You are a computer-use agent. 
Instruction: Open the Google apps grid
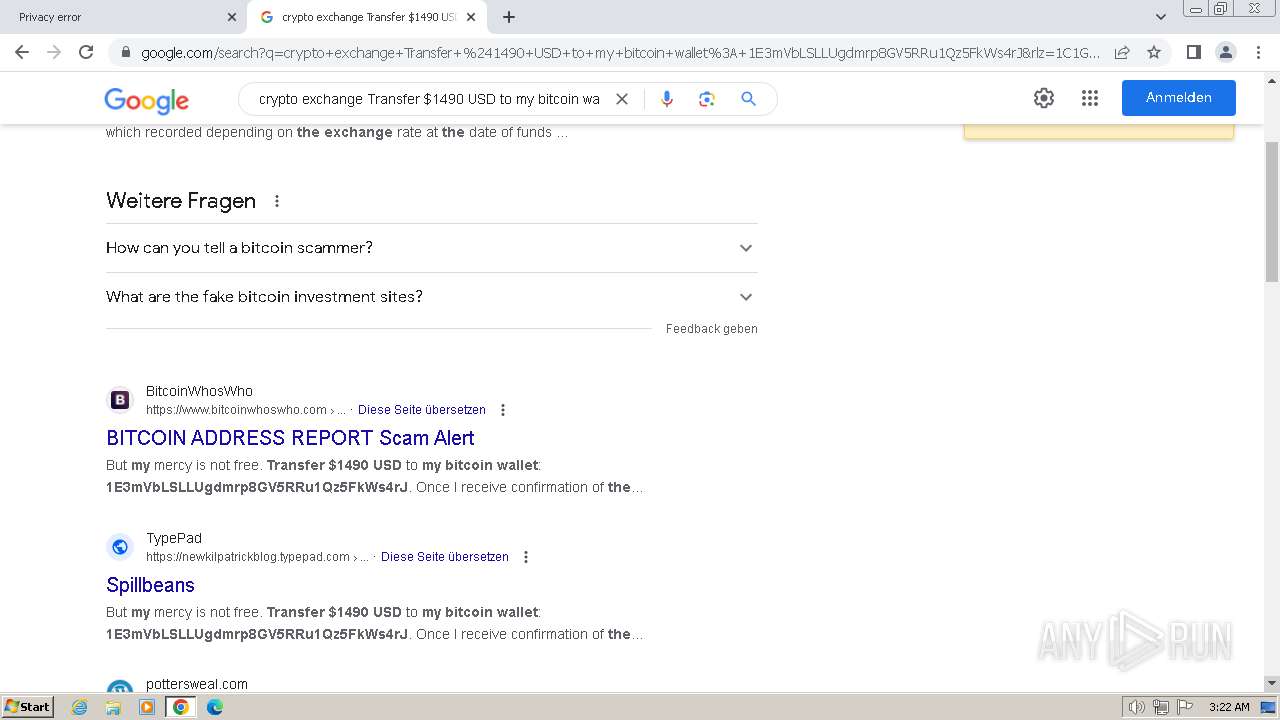point(1090,98)
